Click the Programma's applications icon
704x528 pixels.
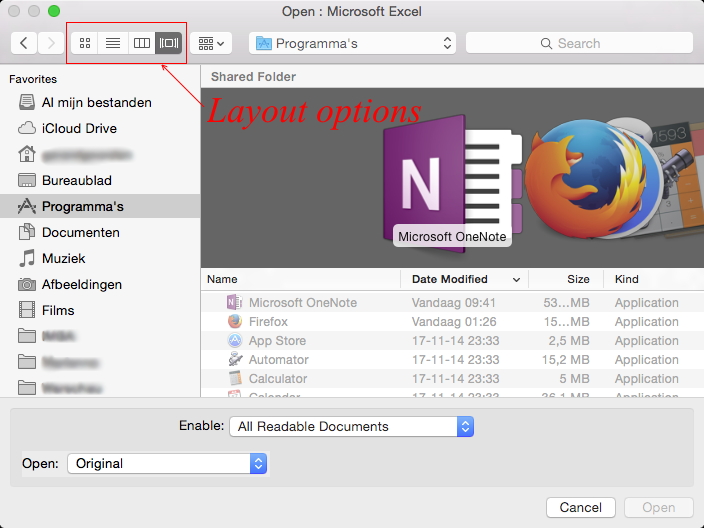[27, 207]
